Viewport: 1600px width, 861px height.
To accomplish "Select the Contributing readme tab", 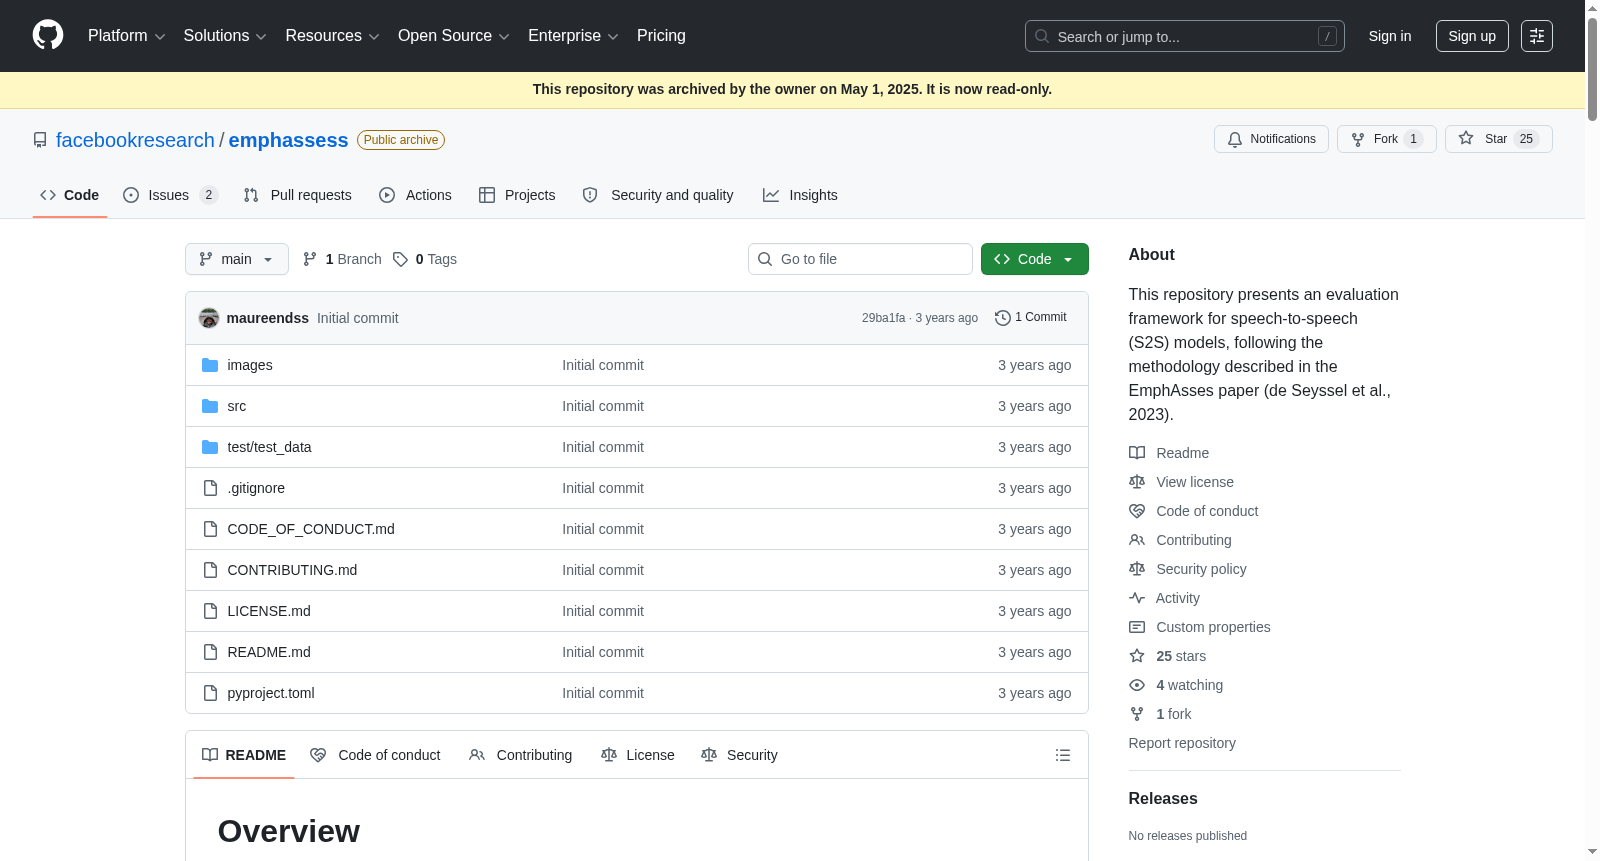I will click(x=521, y=755).
